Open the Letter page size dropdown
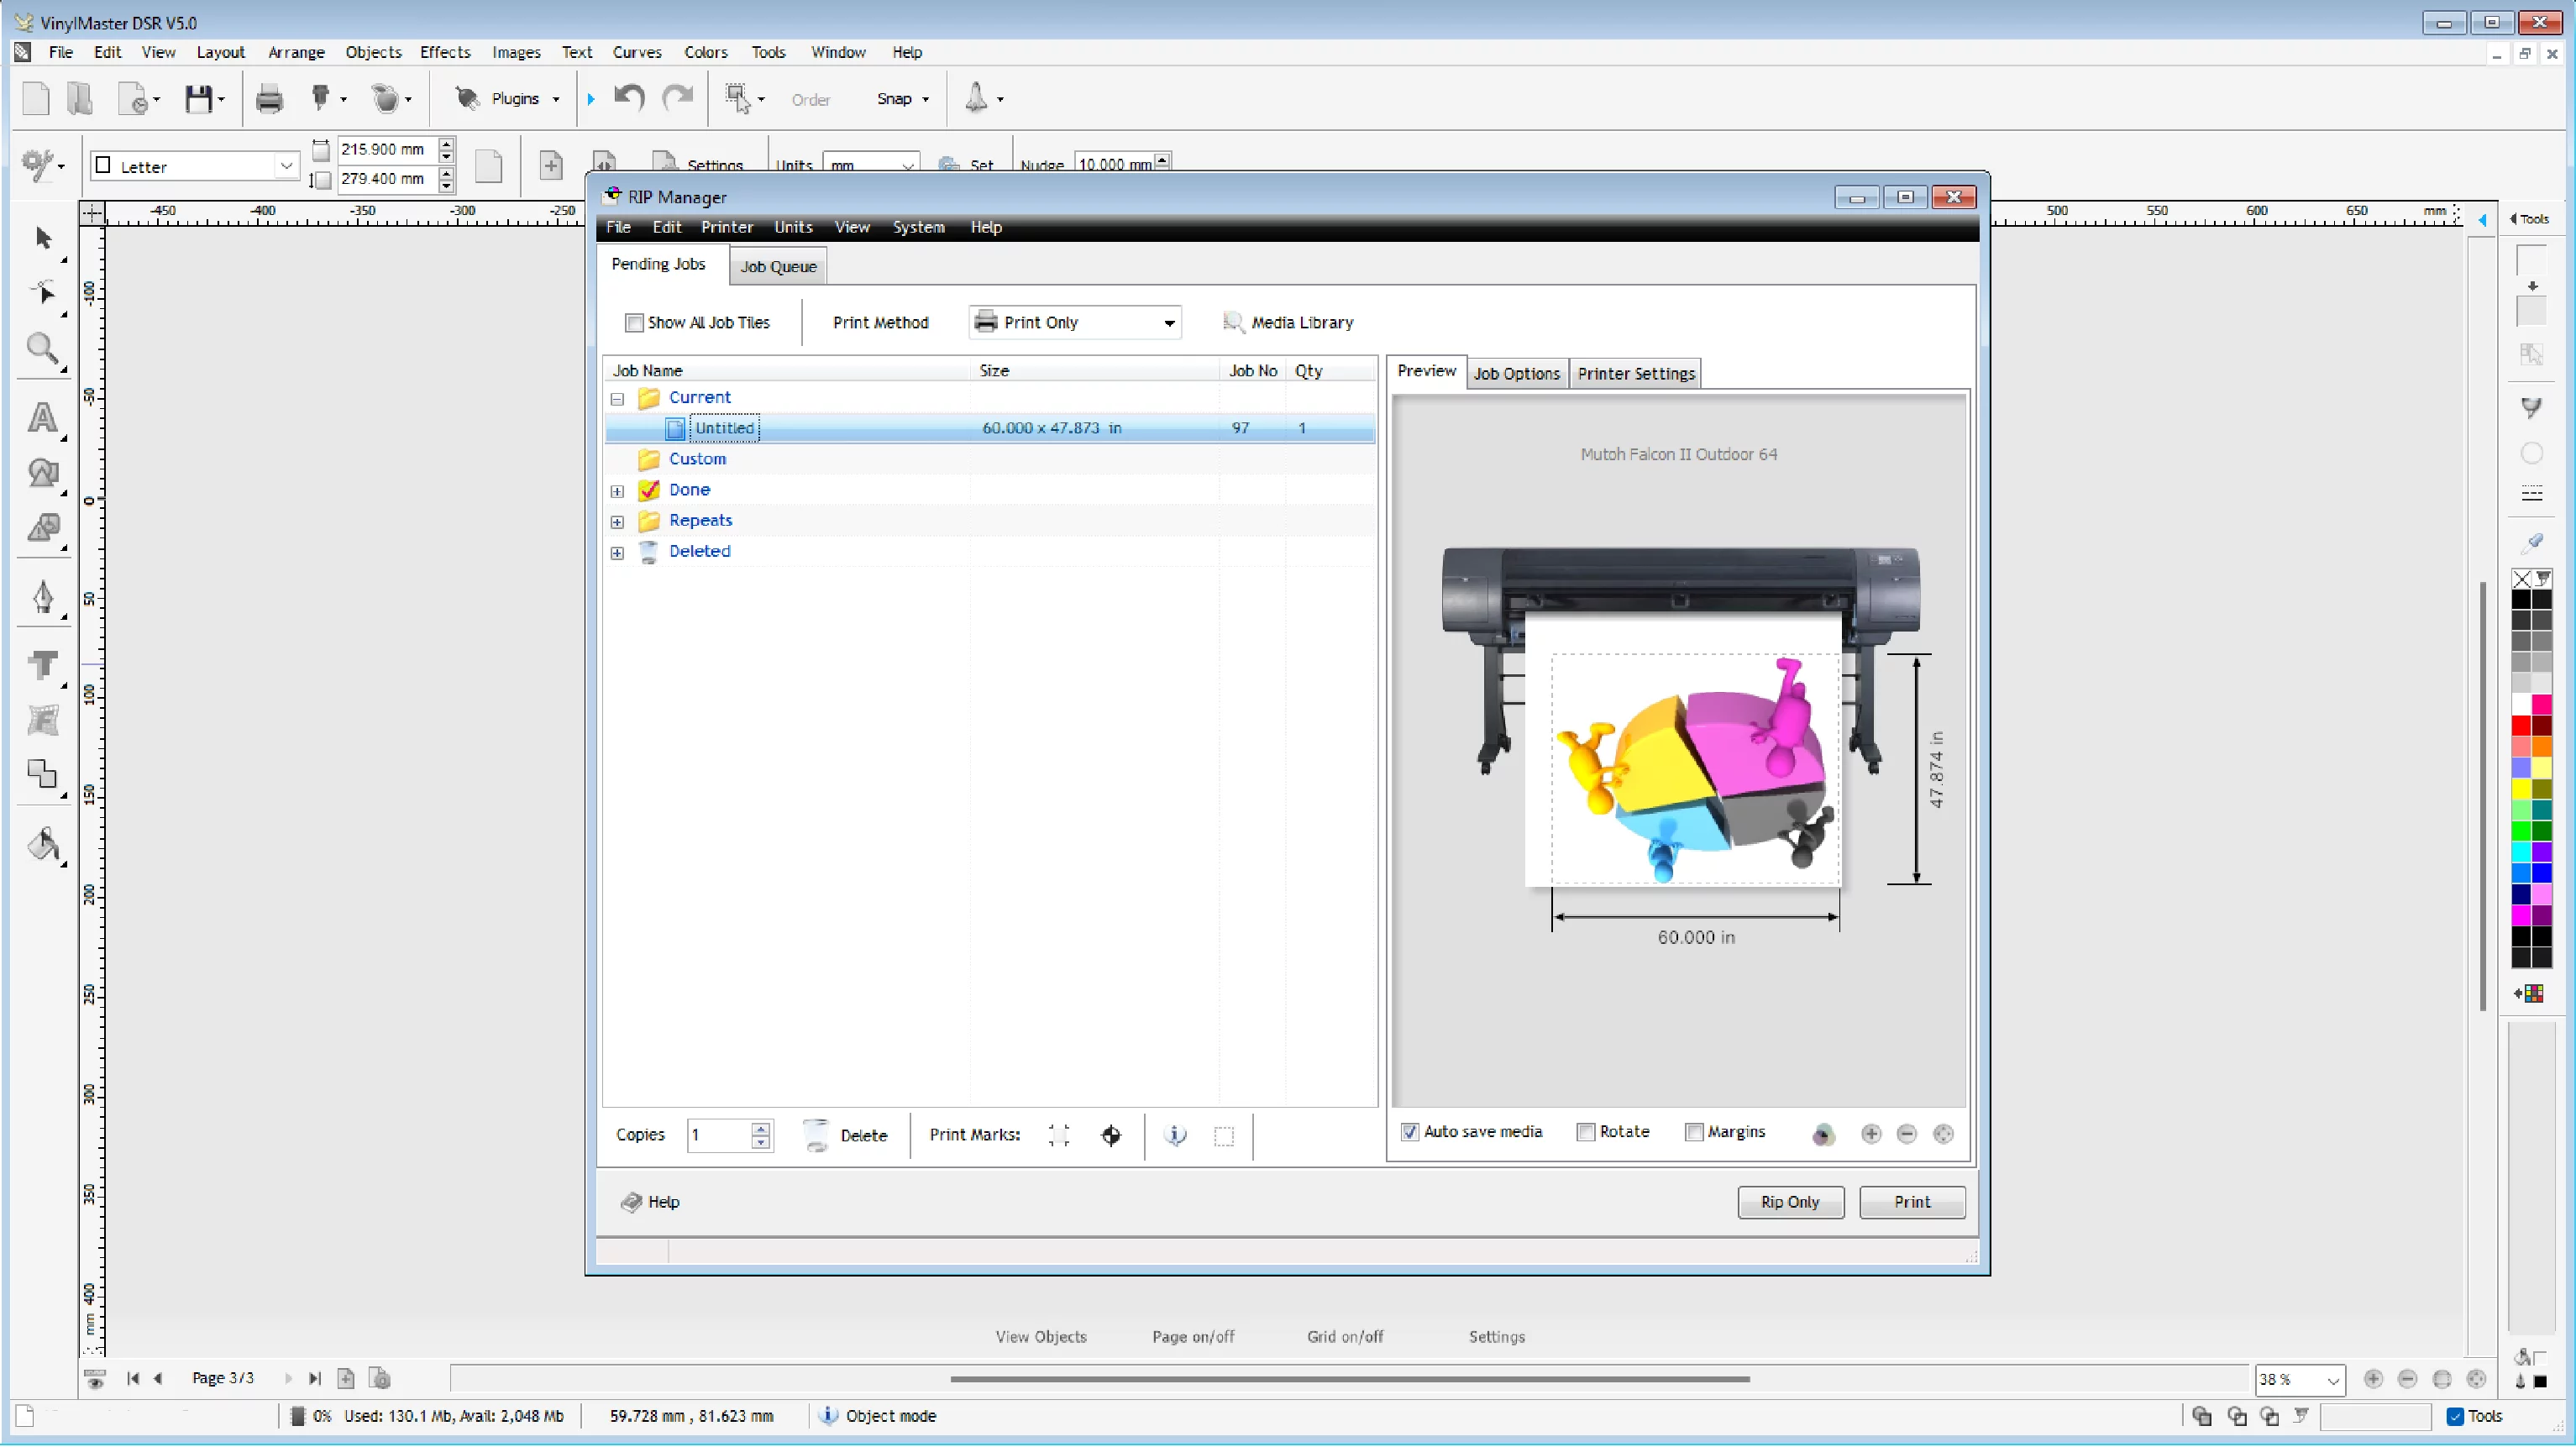 pyautogui.click(x=195, y=166)
